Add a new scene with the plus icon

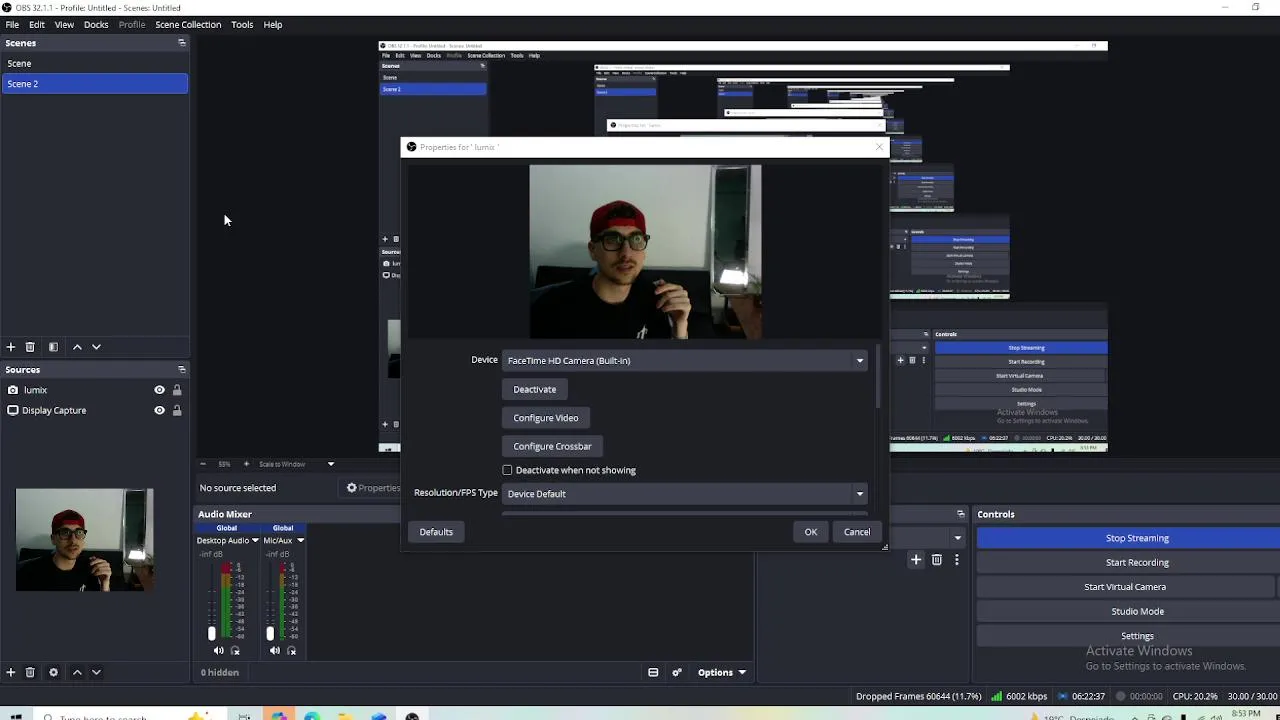tap(11, 347)
